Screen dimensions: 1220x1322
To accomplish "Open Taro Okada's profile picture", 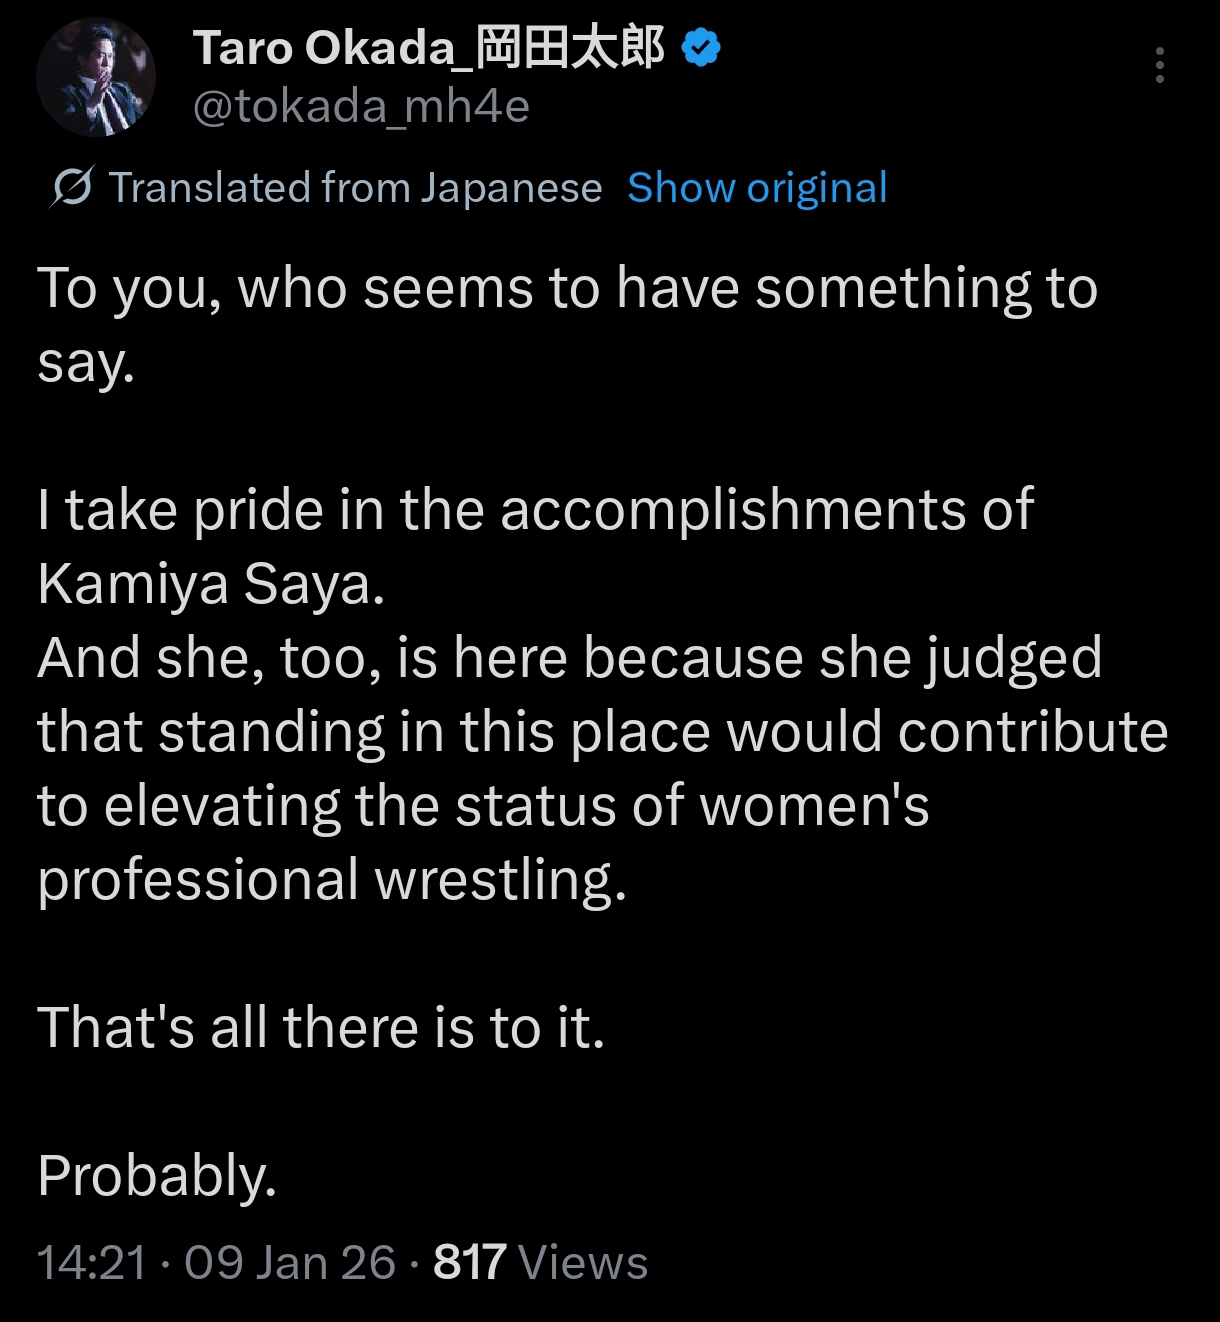I will click(96, 77).
